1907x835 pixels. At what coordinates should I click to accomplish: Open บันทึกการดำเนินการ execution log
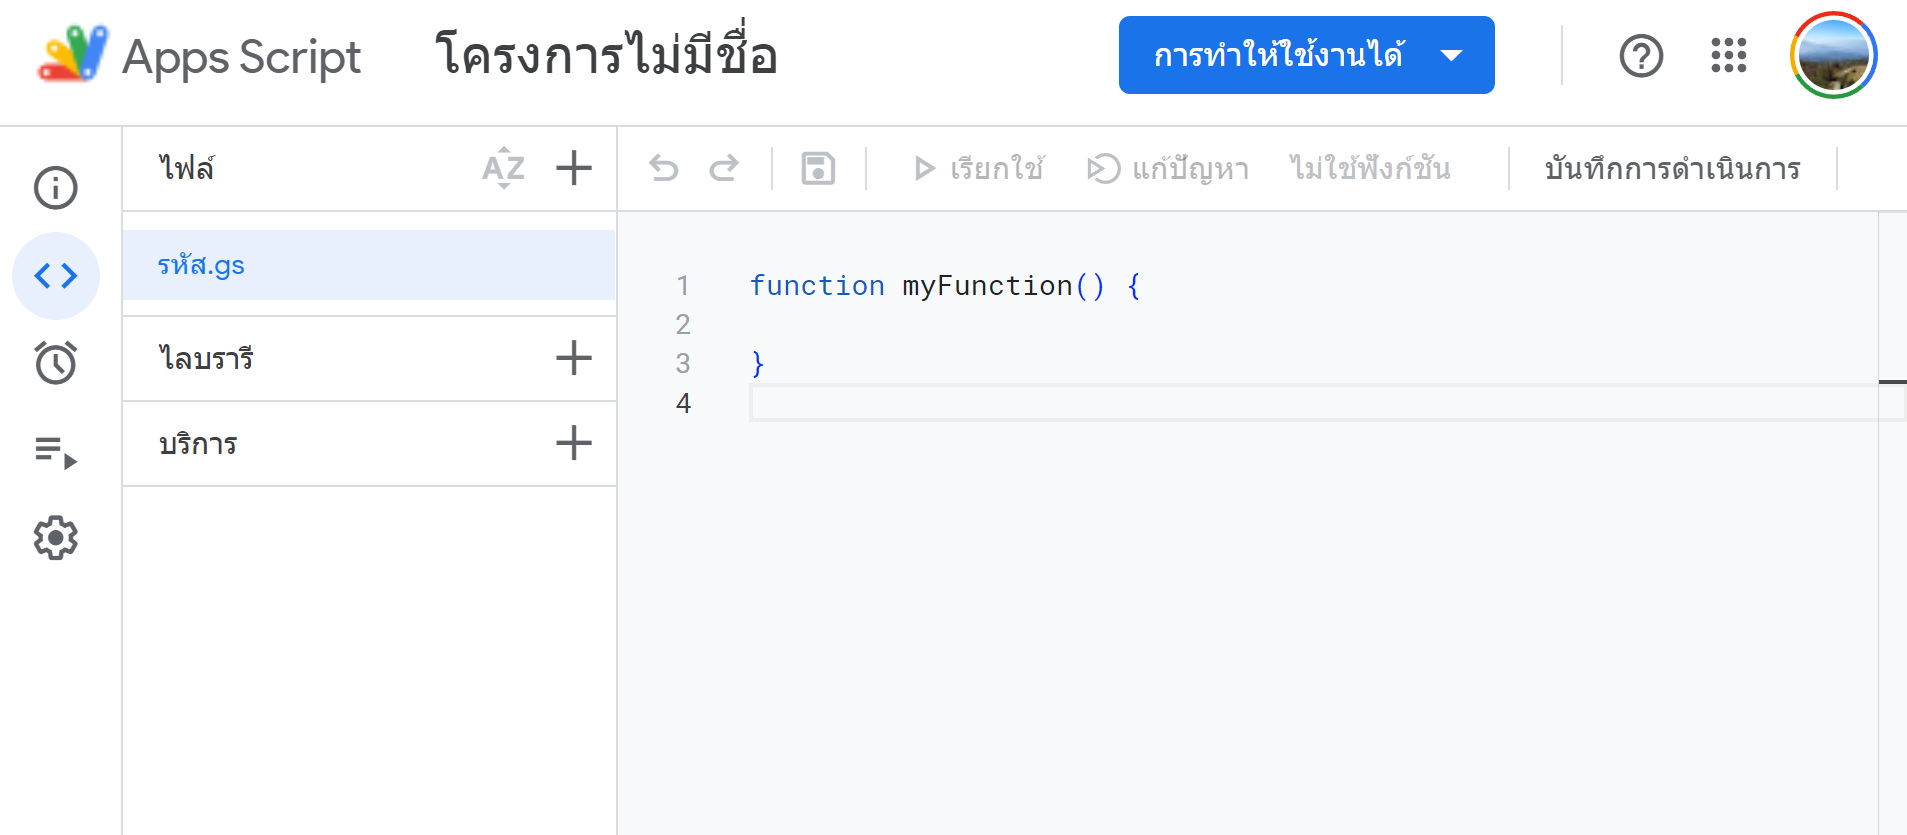(x=1673, y=168)
